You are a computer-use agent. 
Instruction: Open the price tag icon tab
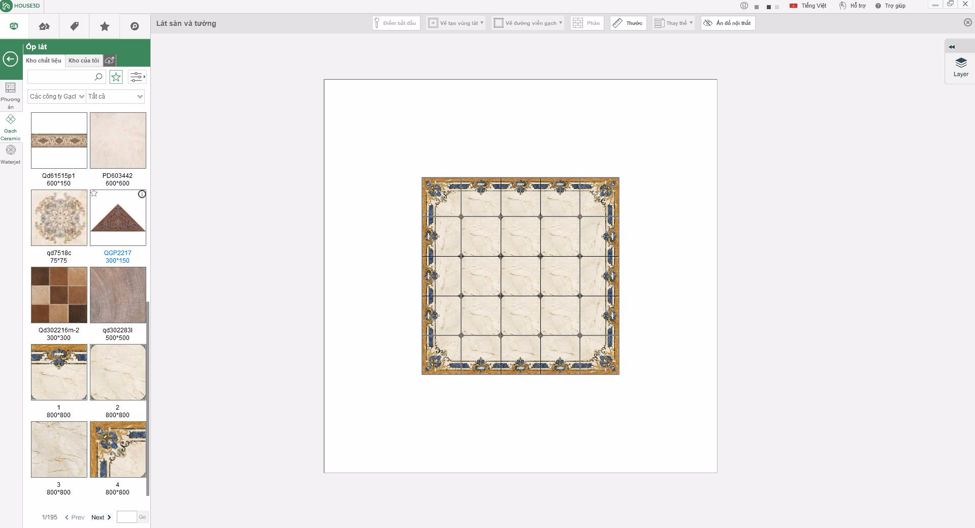point(75,26)
